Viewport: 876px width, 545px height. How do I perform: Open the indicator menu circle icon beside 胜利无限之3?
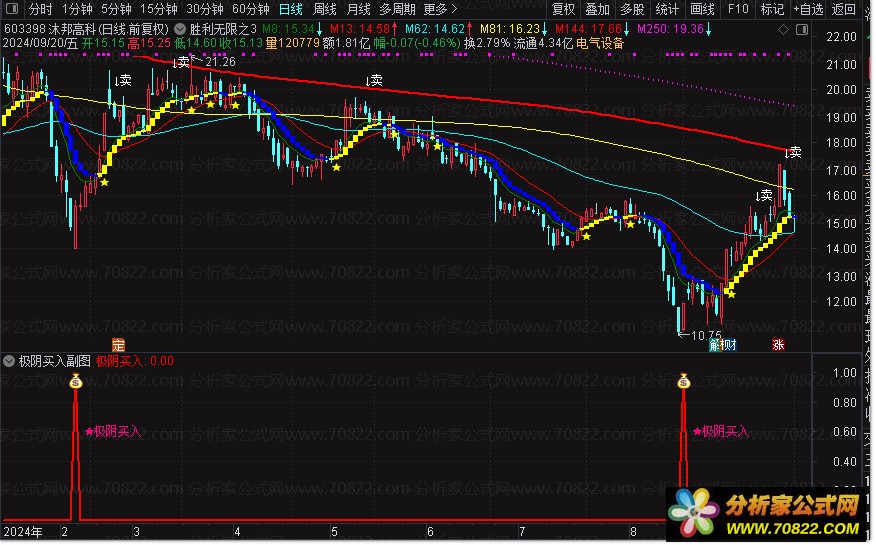click(x=180, y=28)
